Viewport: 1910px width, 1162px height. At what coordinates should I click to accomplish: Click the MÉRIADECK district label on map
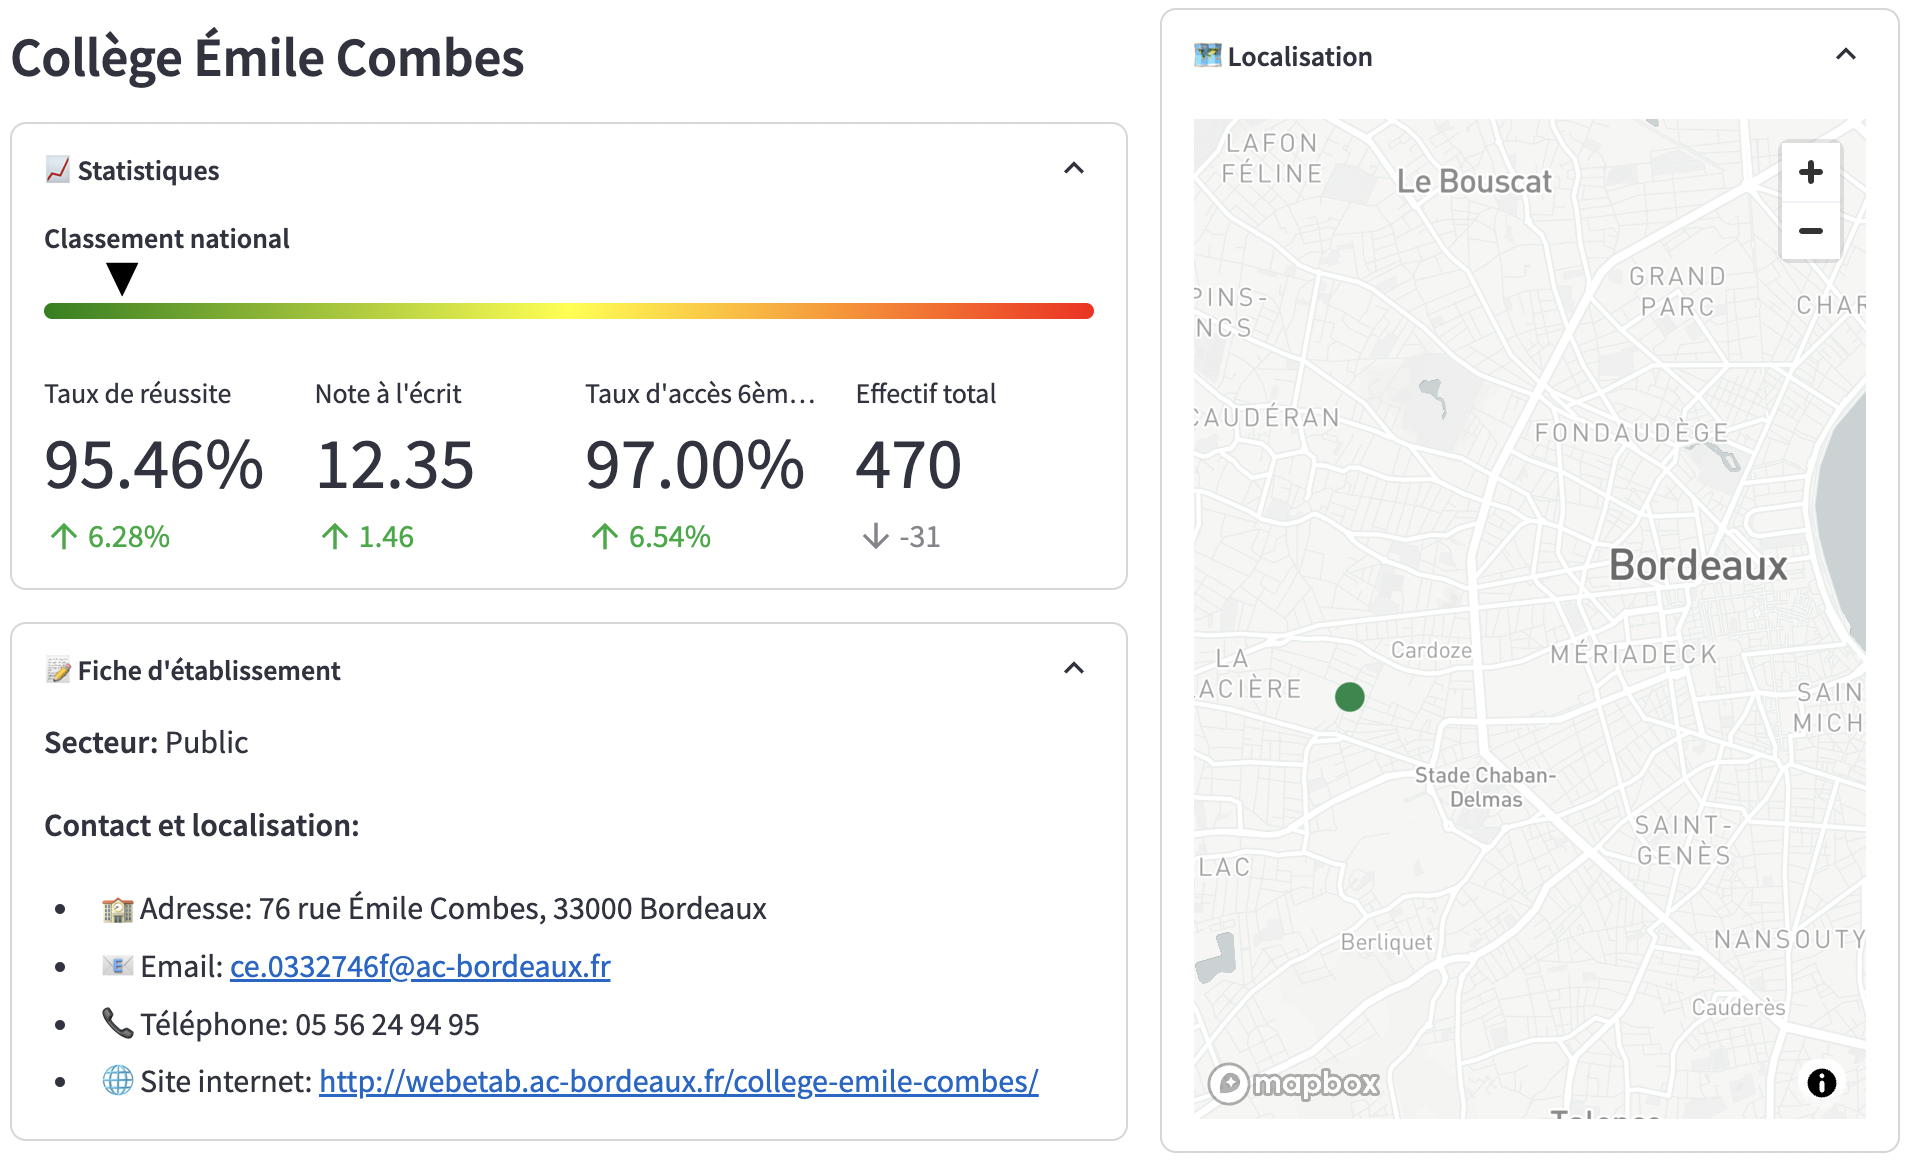(1634, 654)
